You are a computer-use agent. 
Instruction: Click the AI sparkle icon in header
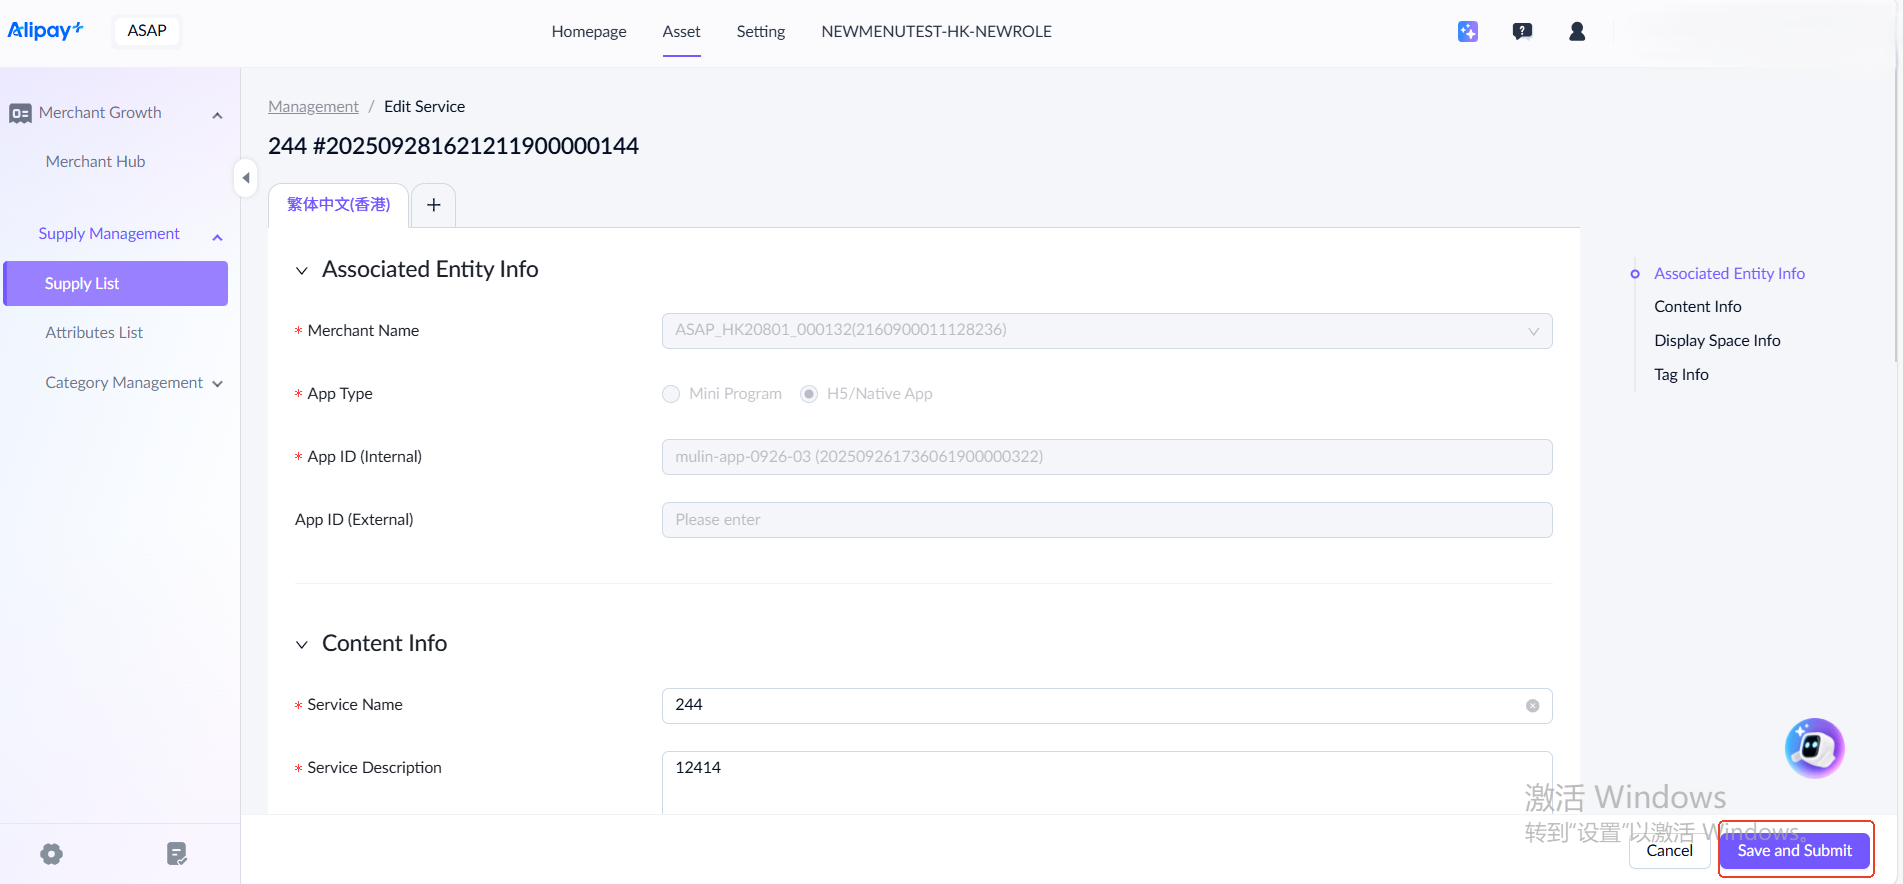(x=1467, y=32)
